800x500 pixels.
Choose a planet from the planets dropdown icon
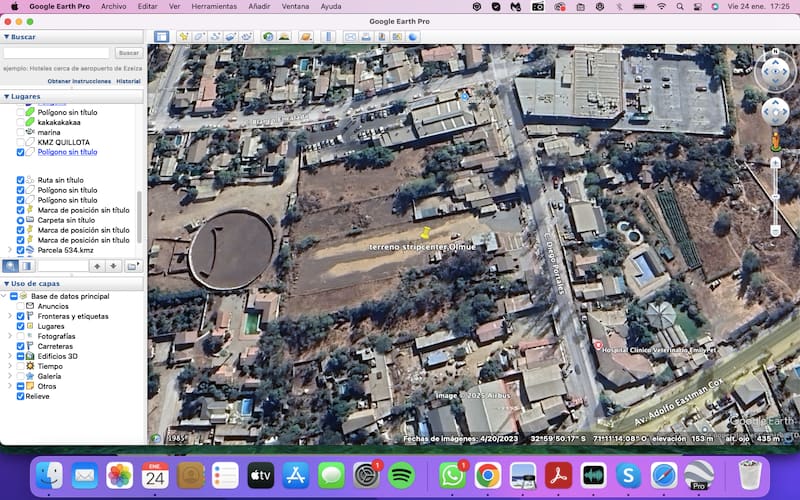pos(306,37)
